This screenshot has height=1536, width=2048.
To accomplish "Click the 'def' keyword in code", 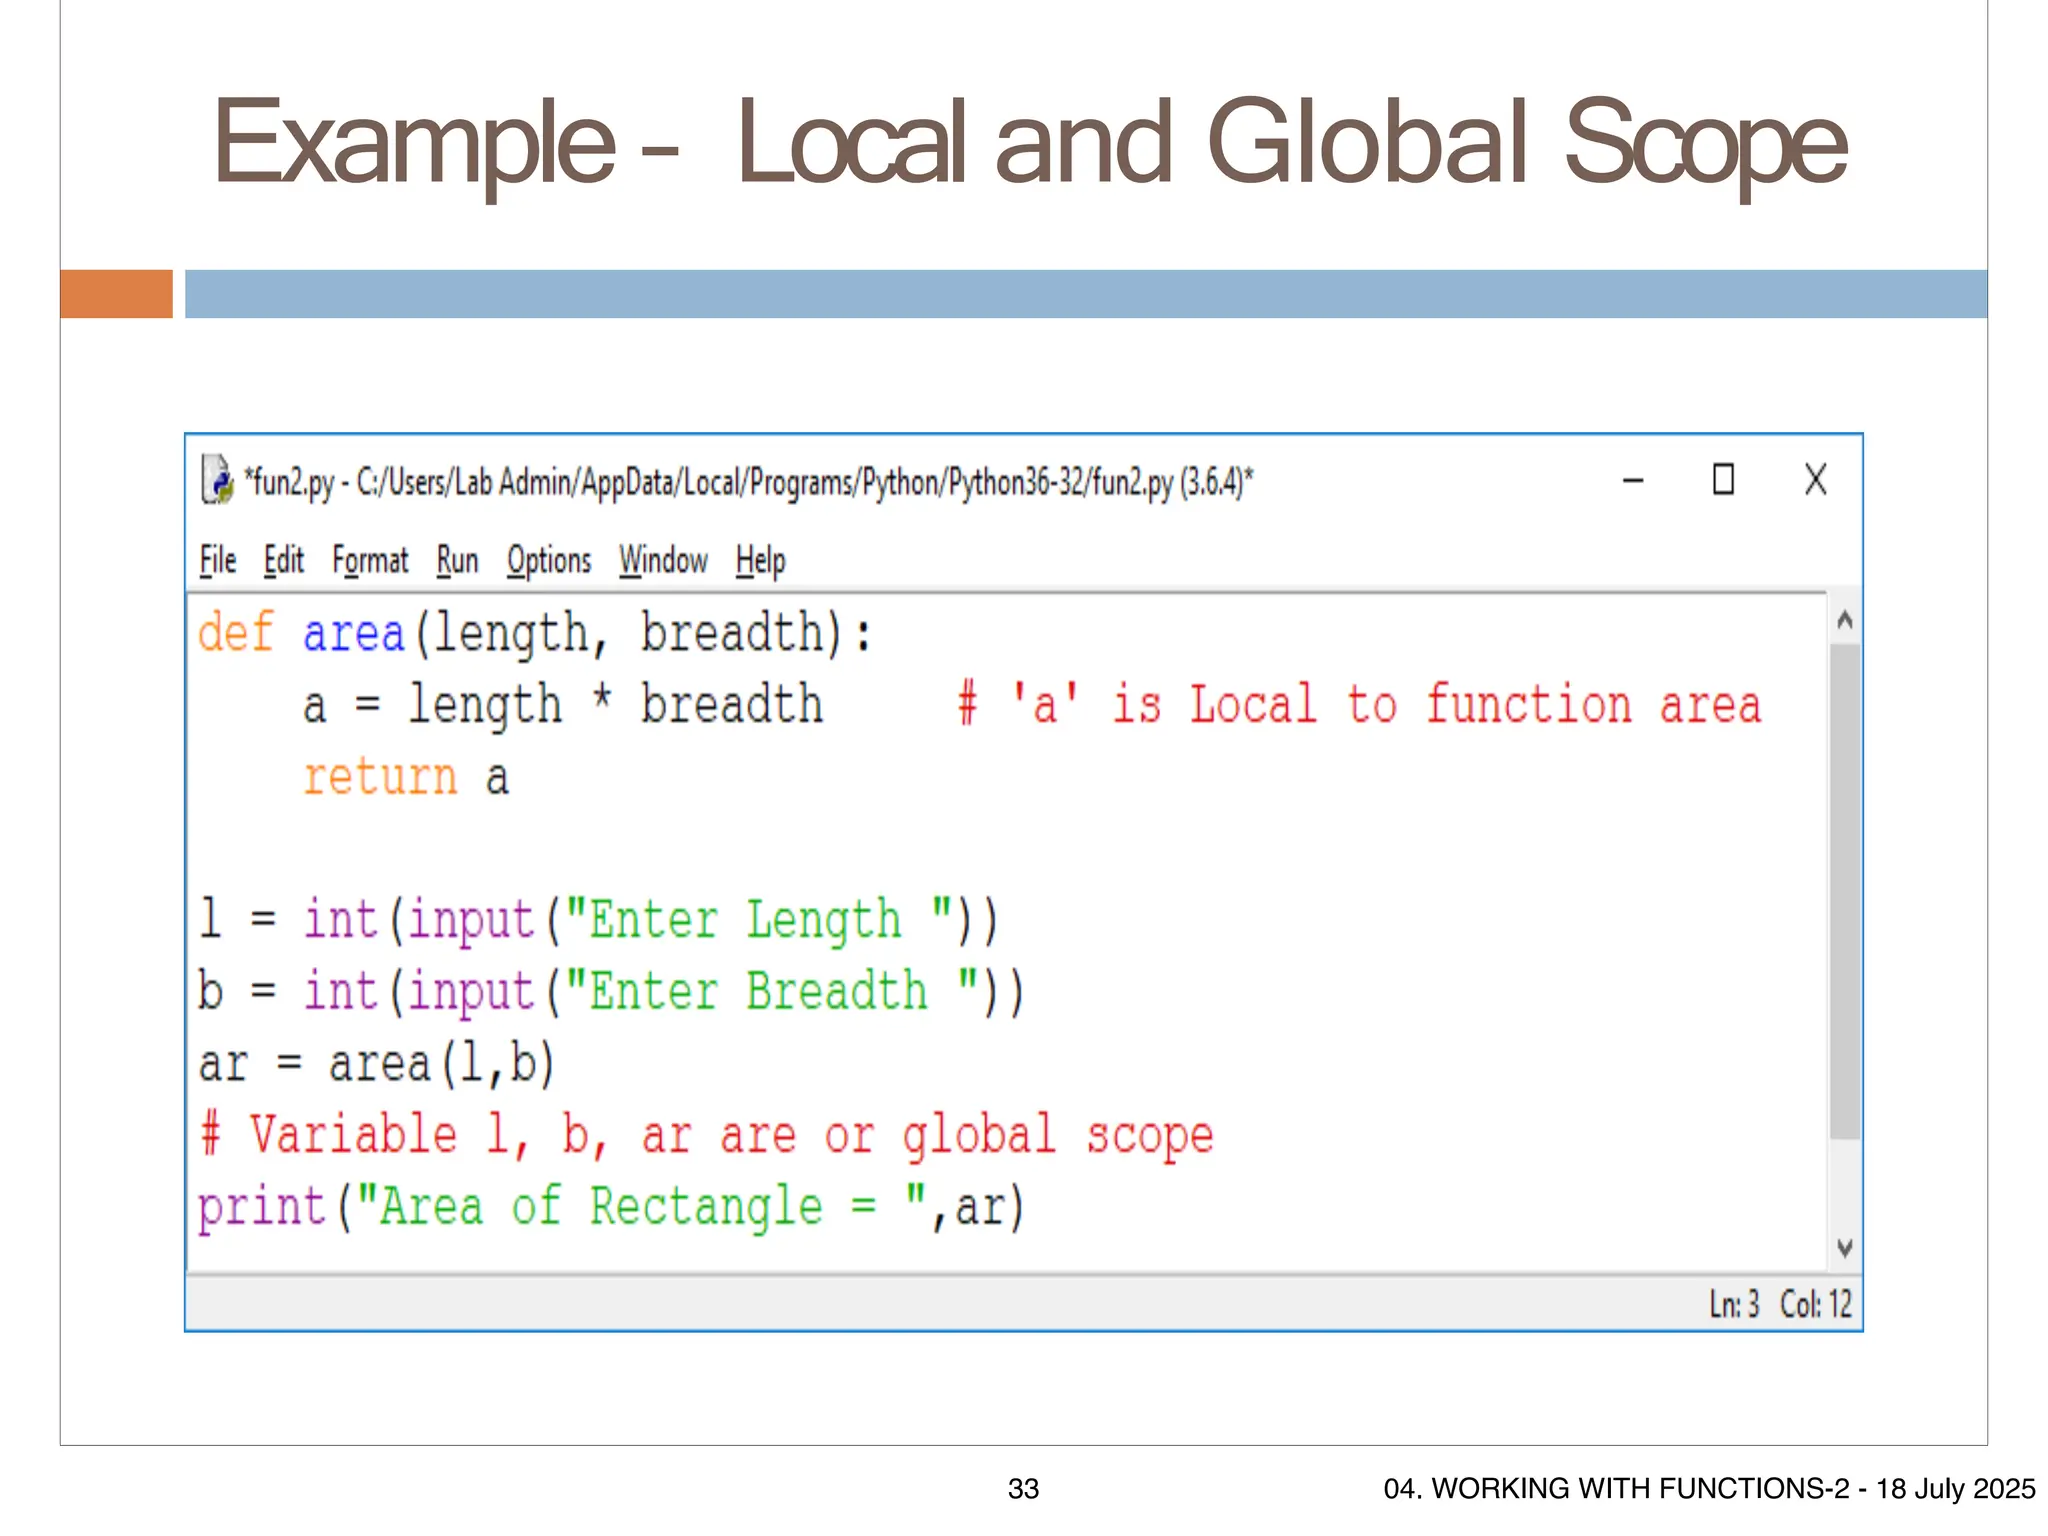I will click(236, 633).
